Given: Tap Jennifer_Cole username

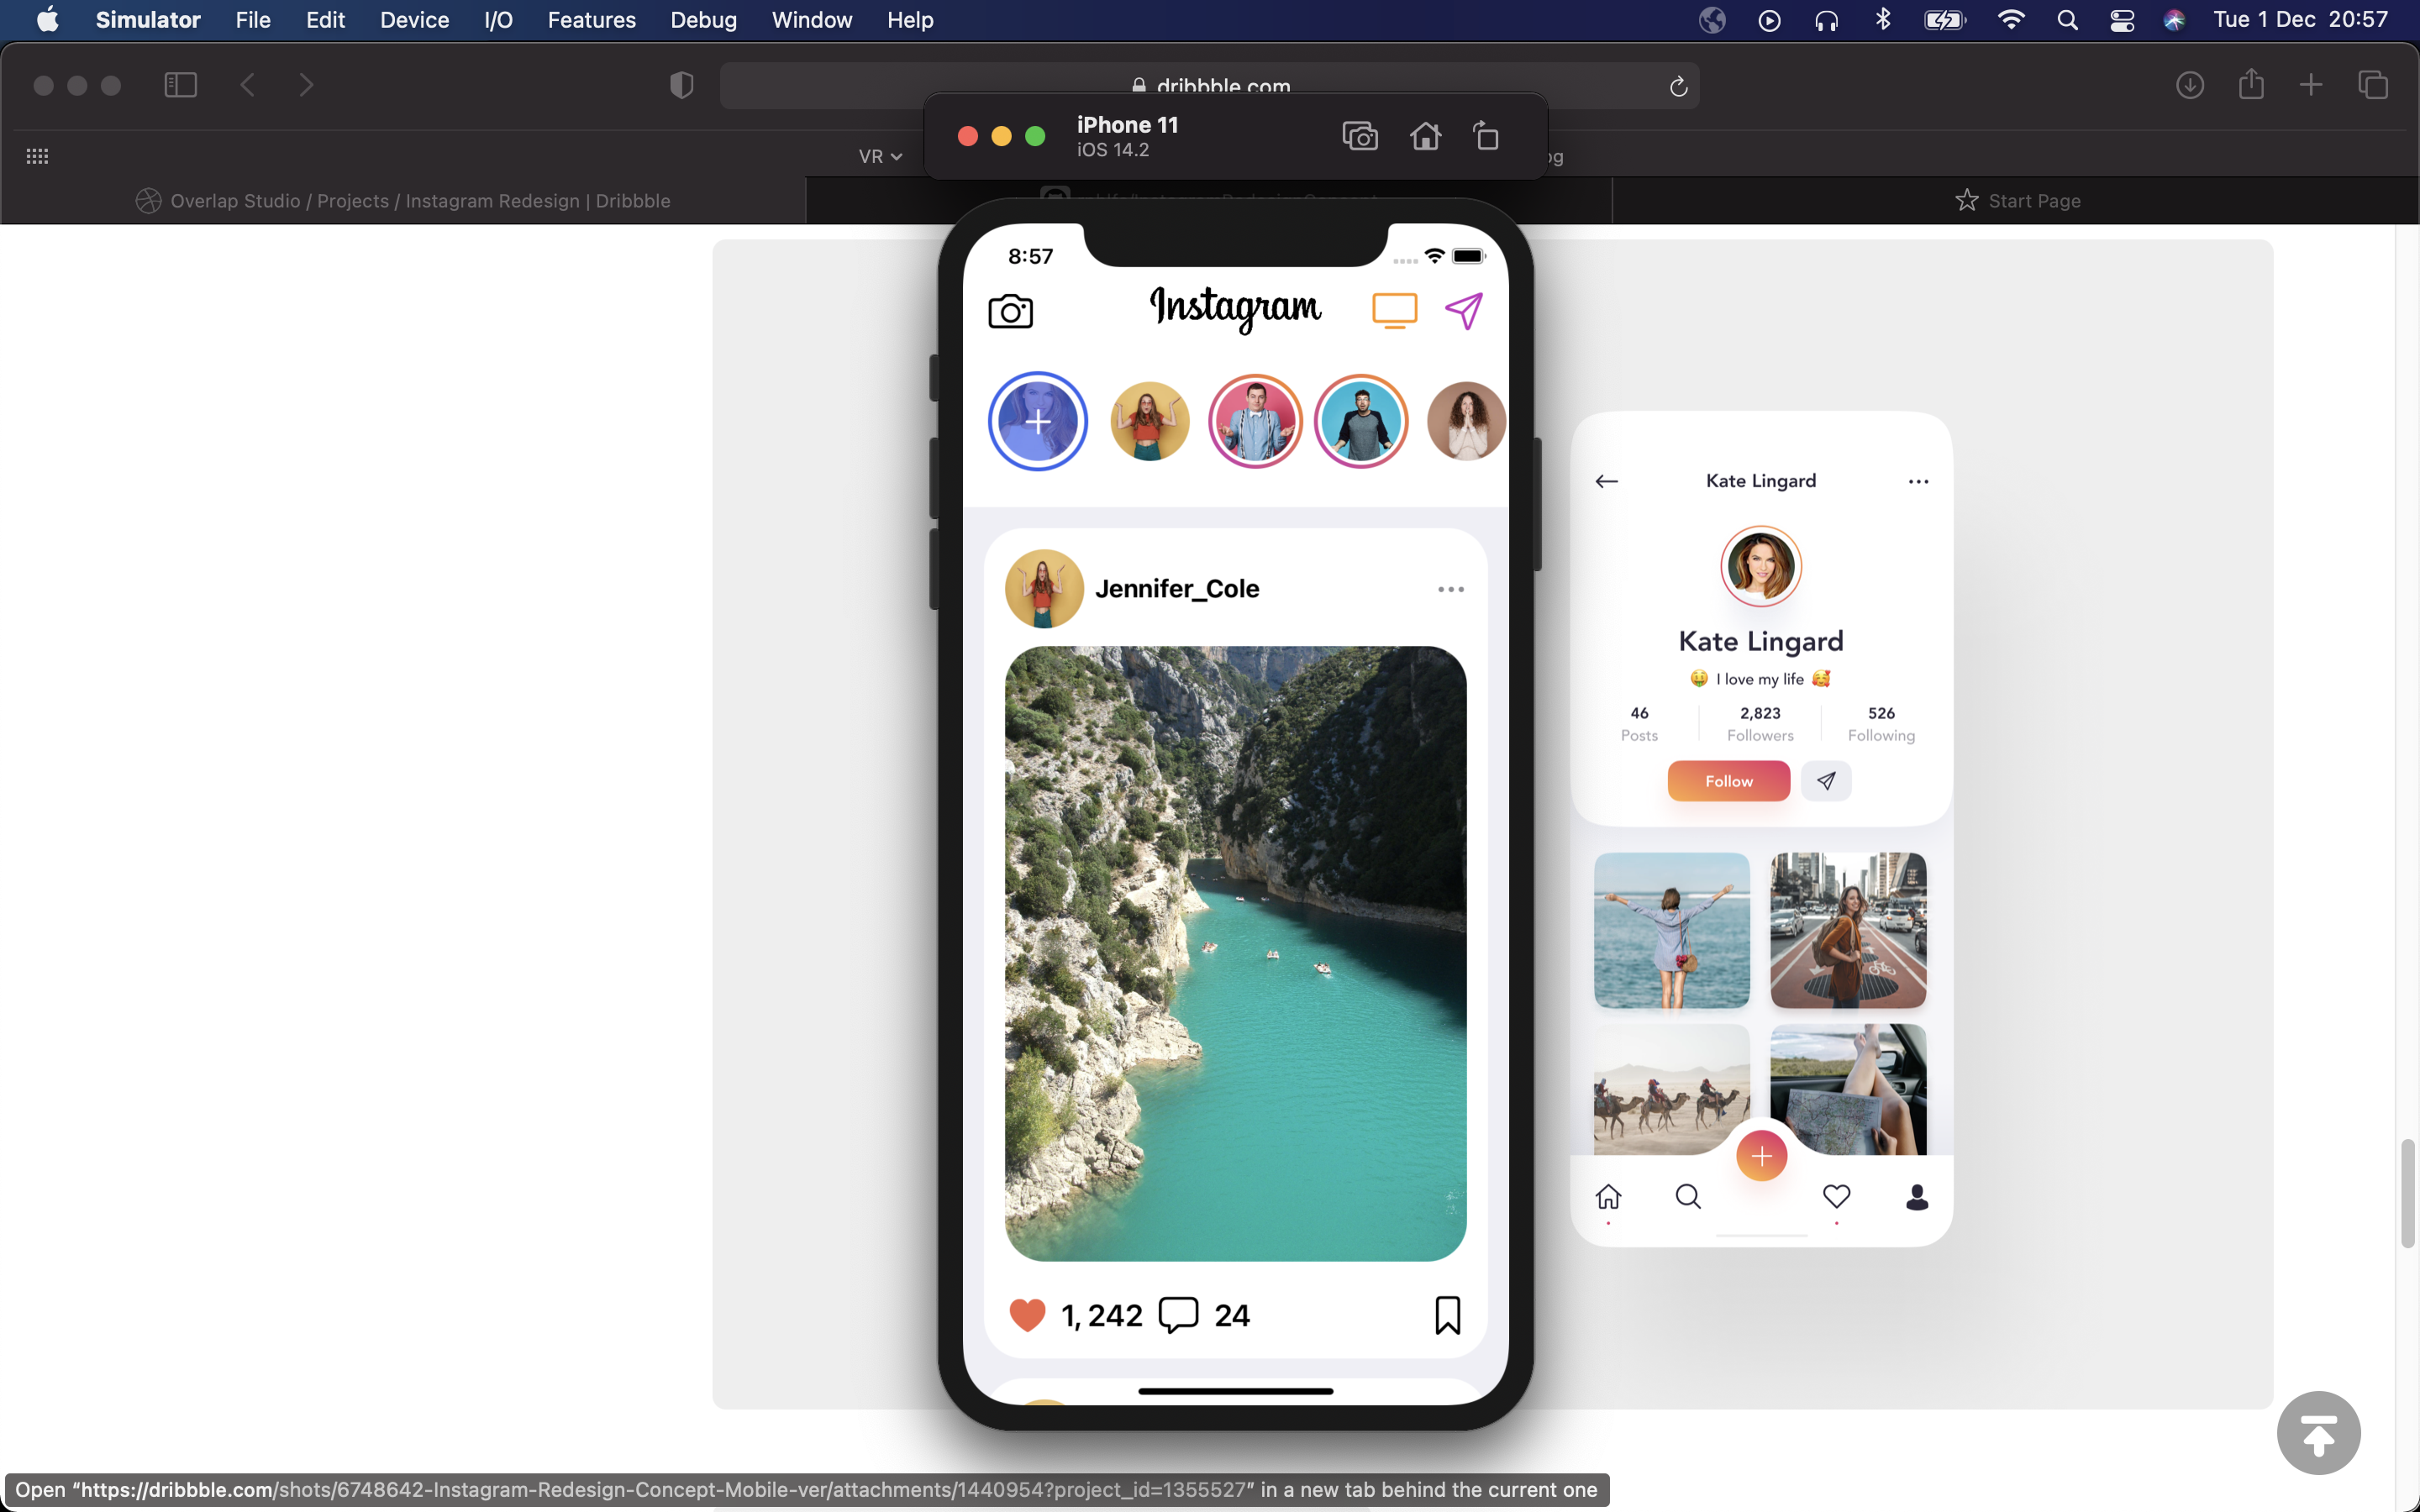Looking at the screenshot, I should coord(1177,589).
